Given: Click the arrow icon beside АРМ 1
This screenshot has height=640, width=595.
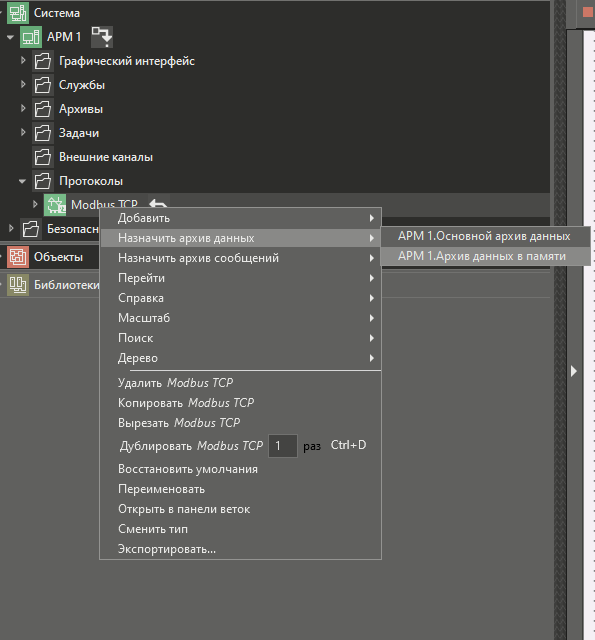Looking at the screenshot, I should pos(102,37).
